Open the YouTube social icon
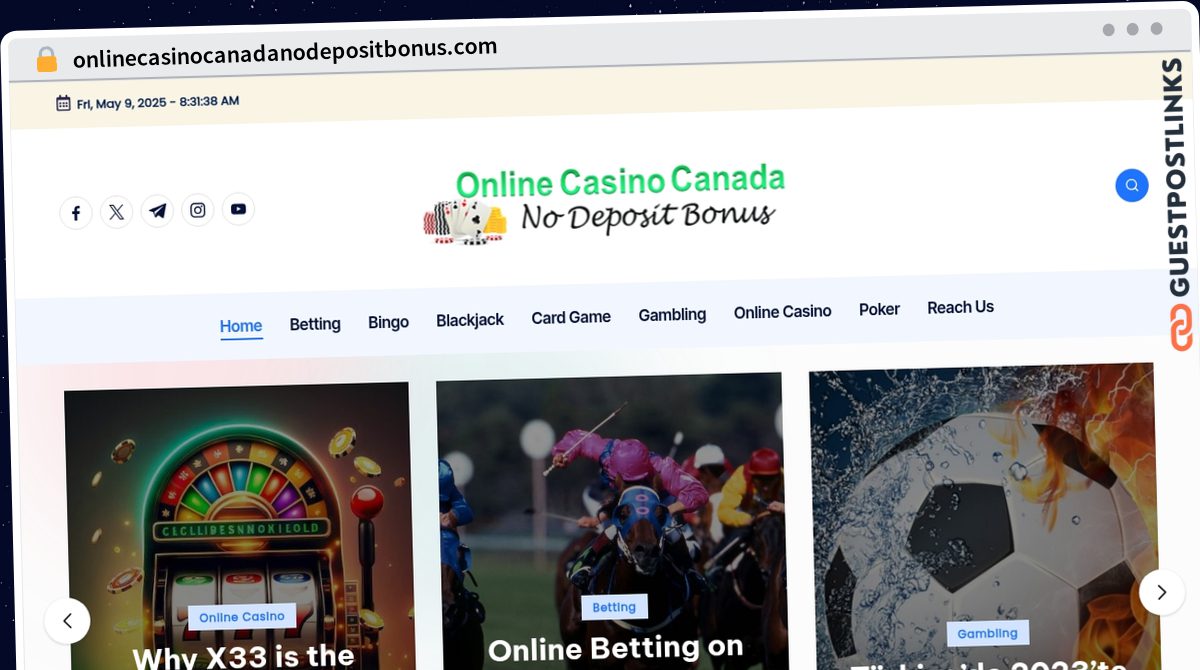Screen dimensions: 1200x670 [238, 209]
